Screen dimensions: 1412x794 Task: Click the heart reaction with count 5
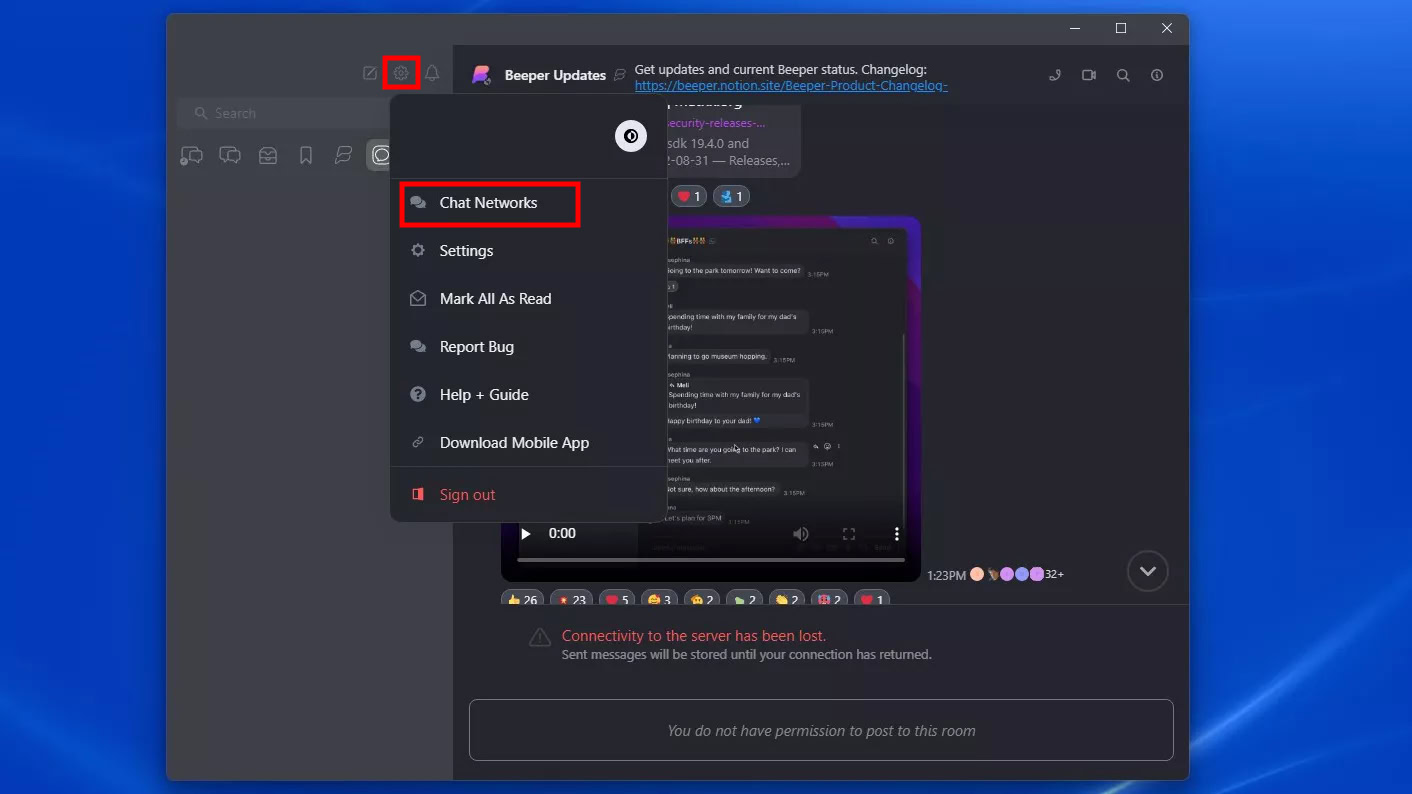(x=616, y=600)
